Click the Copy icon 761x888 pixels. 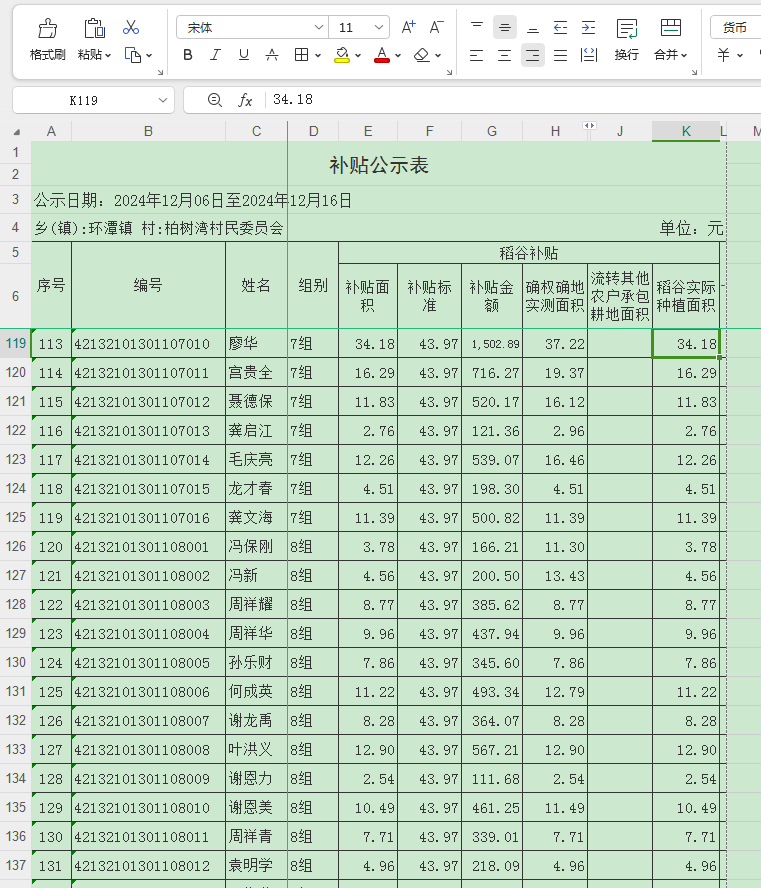tap(132, 55)
